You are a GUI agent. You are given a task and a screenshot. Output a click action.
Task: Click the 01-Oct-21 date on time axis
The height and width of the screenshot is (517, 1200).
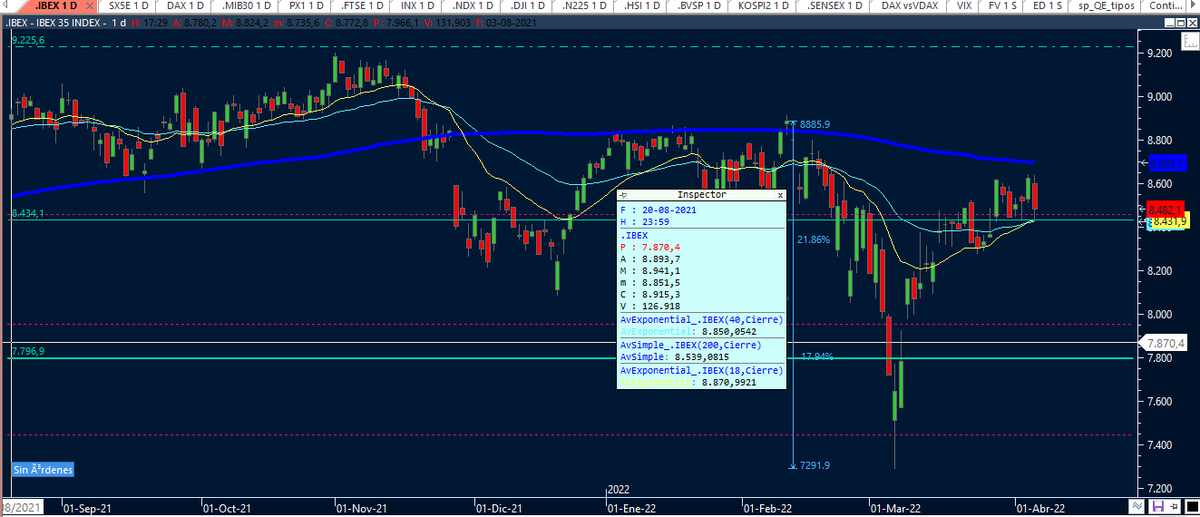(226, 507)
